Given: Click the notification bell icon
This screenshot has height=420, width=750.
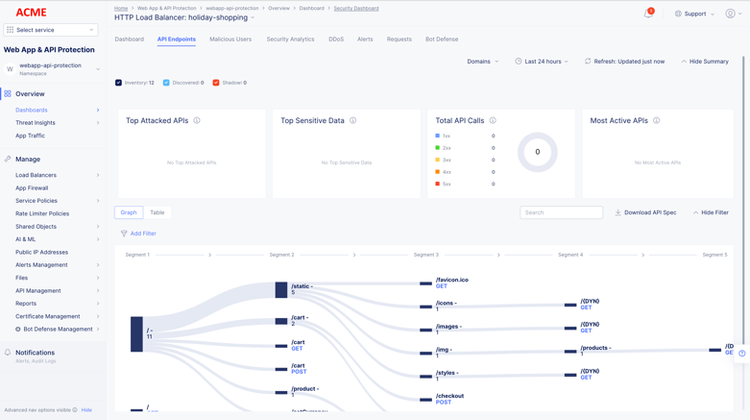Looking at the screenshot, I should tap(648, 14).
